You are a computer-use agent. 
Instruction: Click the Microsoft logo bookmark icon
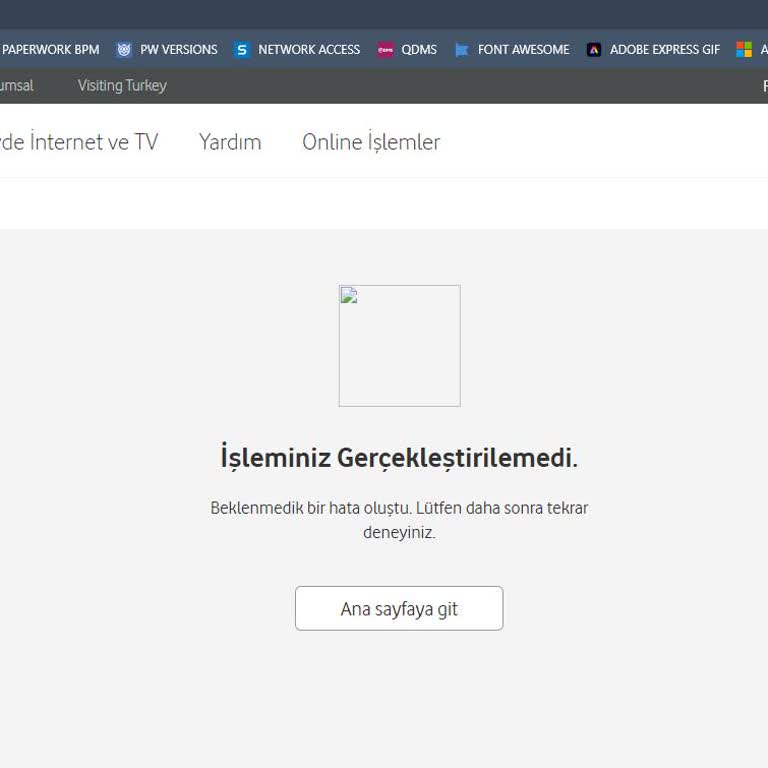tap(744, 49)
